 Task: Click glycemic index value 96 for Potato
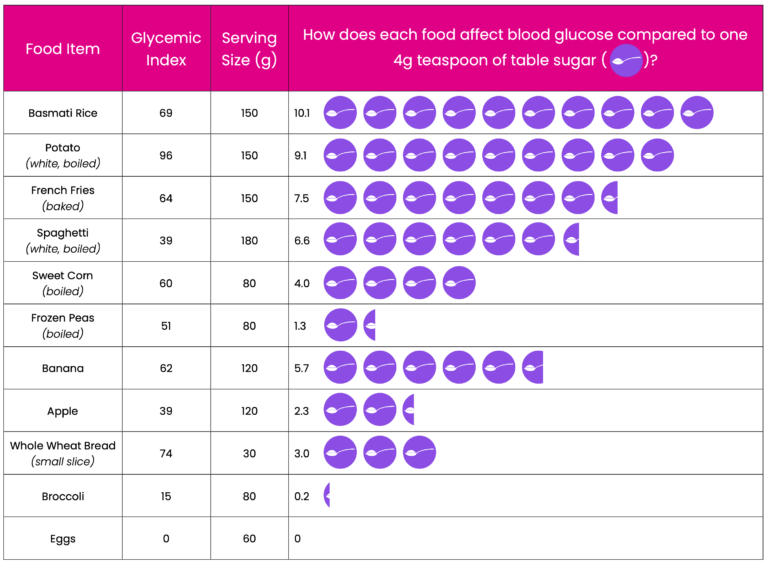(x=166, y=156)
